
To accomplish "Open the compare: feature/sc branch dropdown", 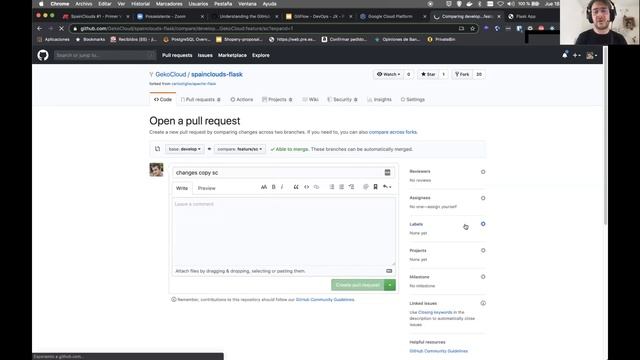I will point(240,149).
